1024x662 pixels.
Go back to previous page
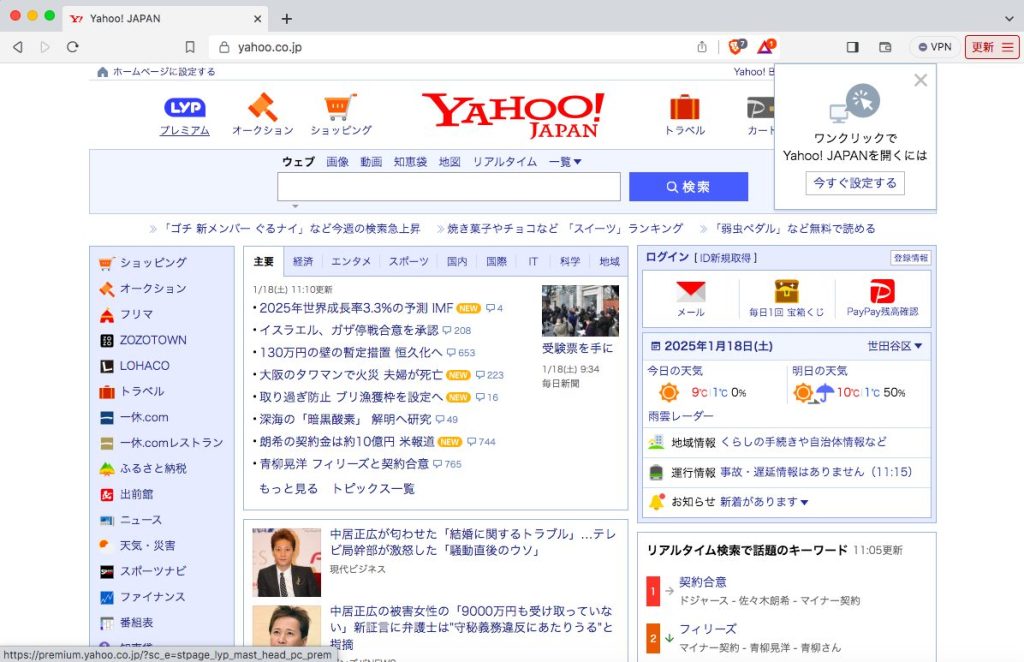click(x=18, y=47)
